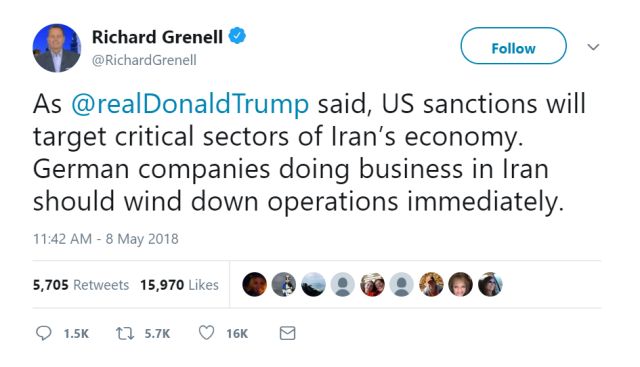Click the blue verified badge
Image resolution: width=640 pixels, height=367 pixels.
click(237, 36)
